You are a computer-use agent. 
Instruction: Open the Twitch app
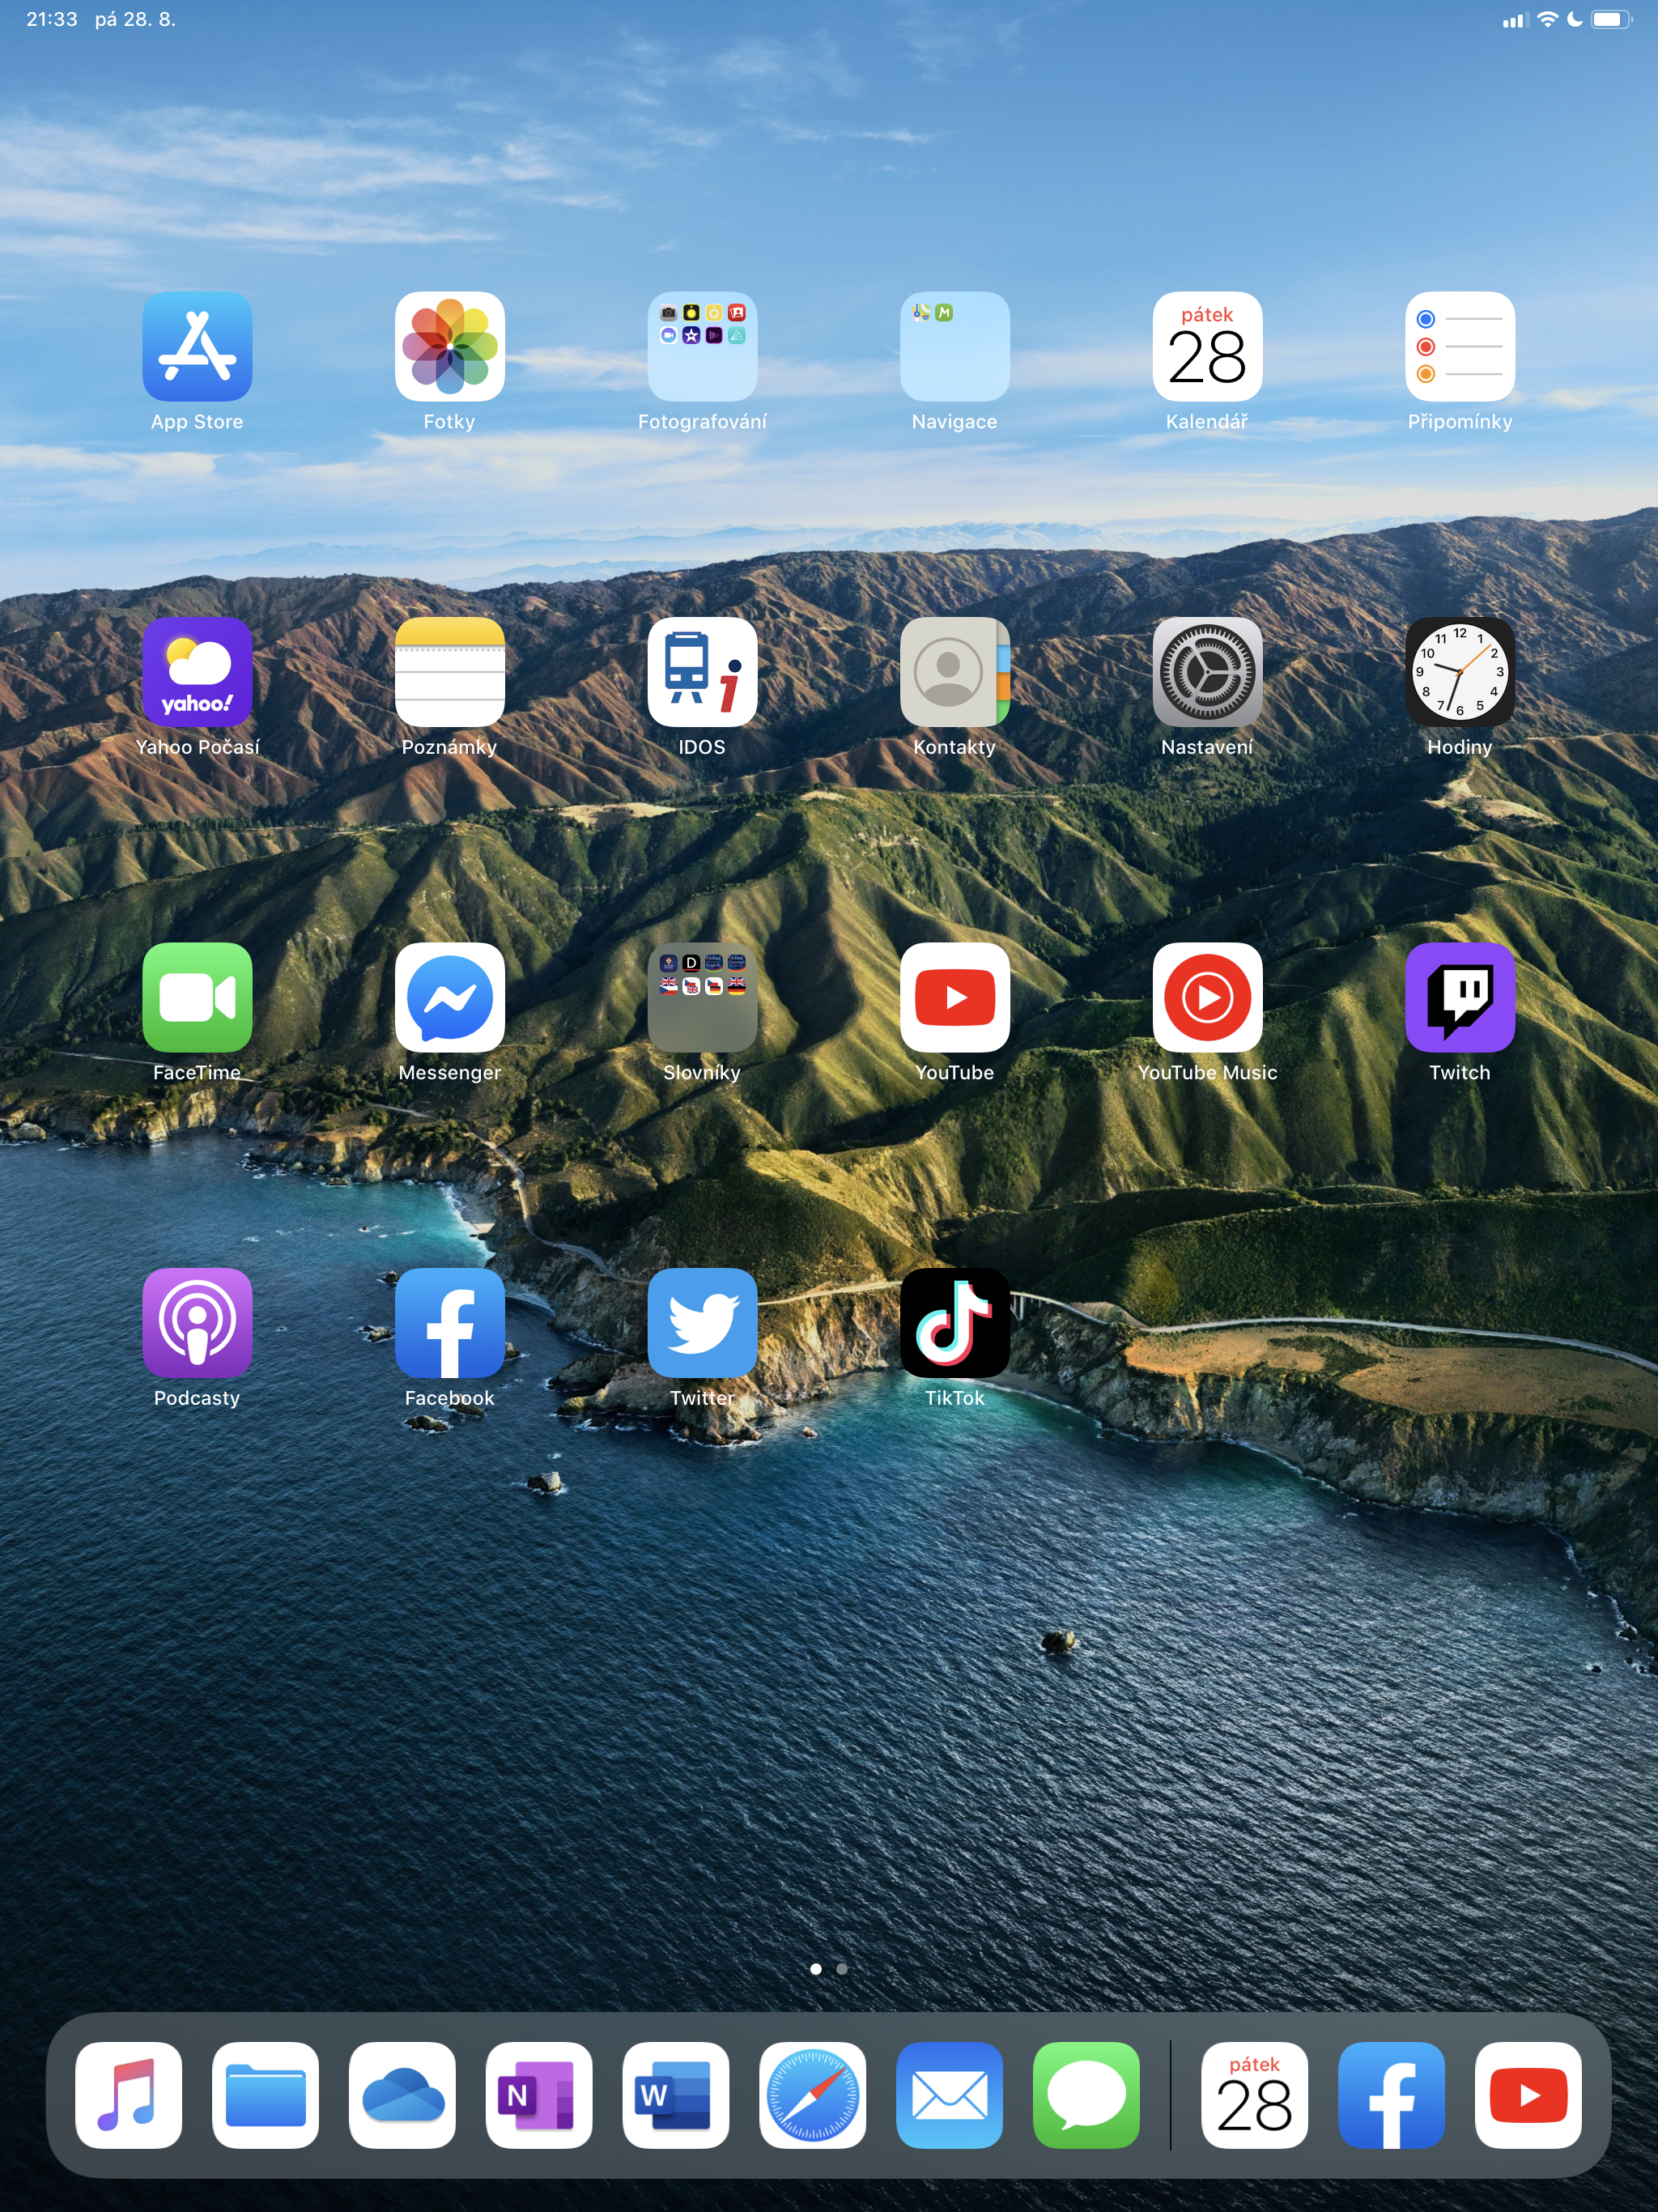point(1459,997)
